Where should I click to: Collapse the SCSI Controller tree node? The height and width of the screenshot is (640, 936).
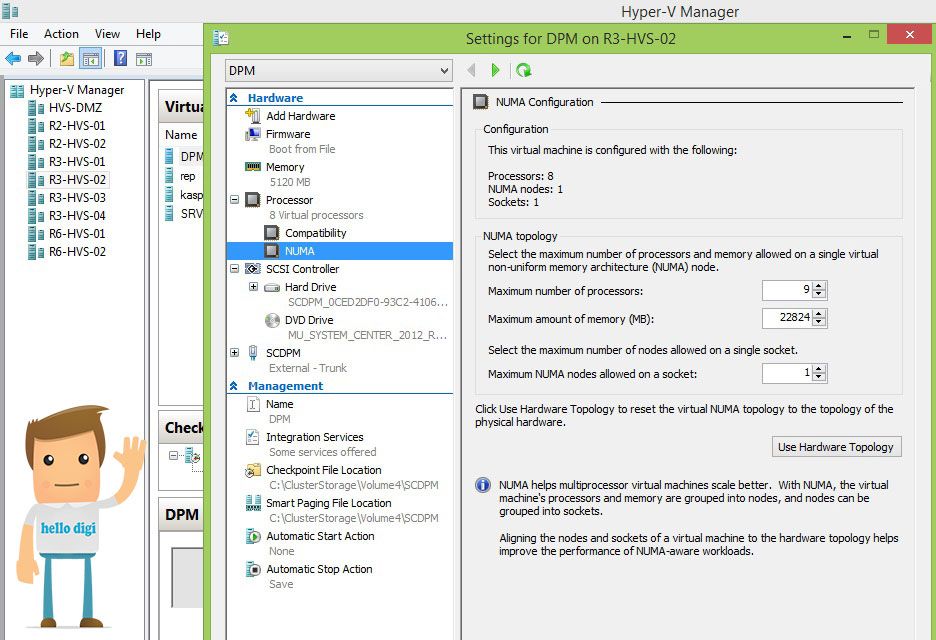235,269
